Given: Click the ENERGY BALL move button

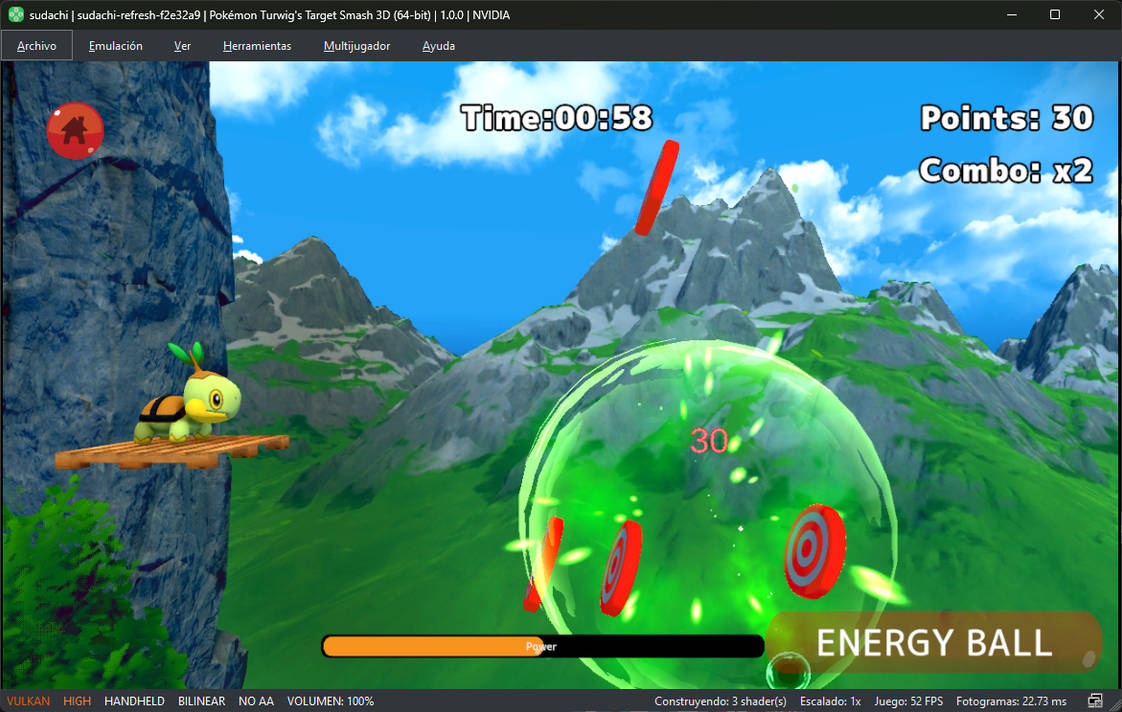Looking at the screenshot, I should click(934, 642).
